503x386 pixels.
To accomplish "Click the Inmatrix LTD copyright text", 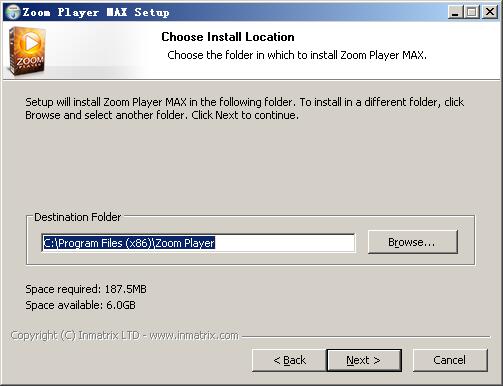I will pos(125,335).
